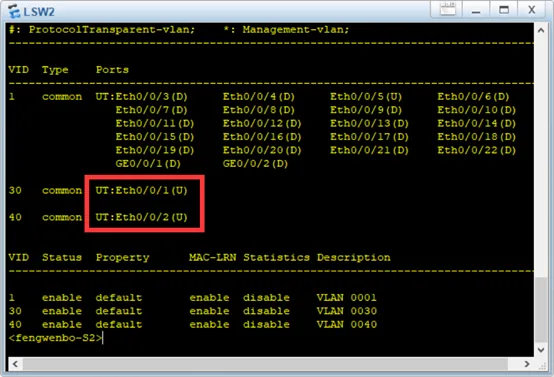Click the Eth0/0/16(D) port entry

(262, 137)
